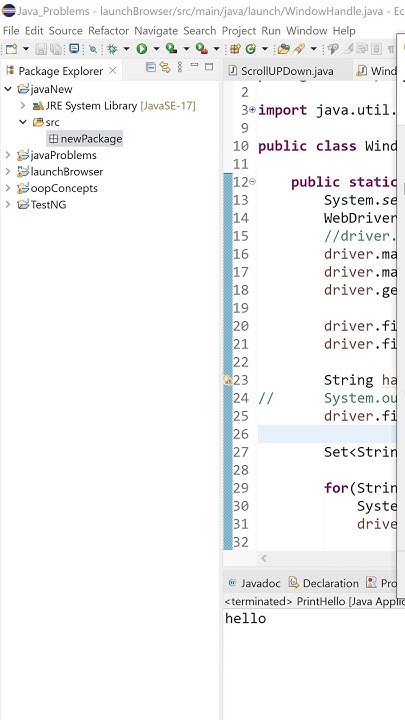This screenshot has height=720, width=405.
Task: Expand the JRE System Library node
Action: click(22, 106)
